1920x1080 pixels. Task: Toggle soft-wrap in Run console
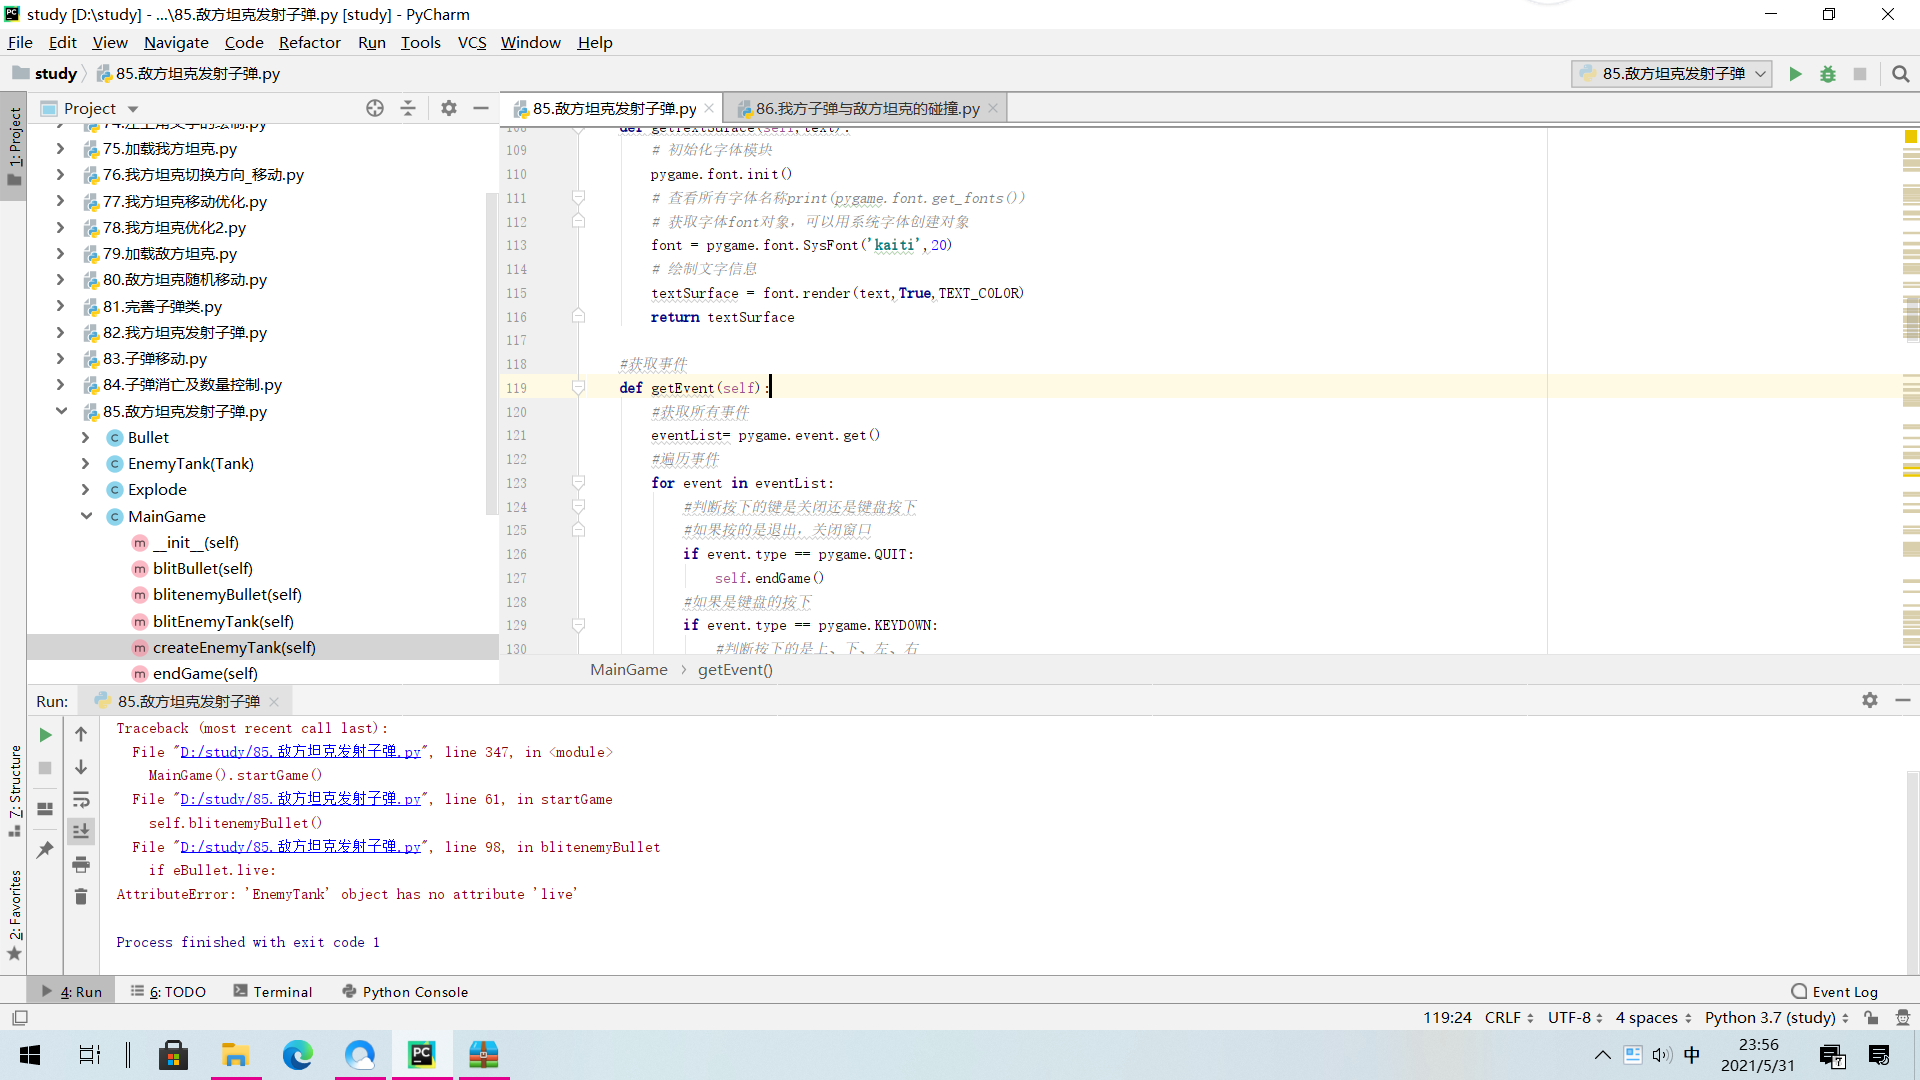coord(81,799)
